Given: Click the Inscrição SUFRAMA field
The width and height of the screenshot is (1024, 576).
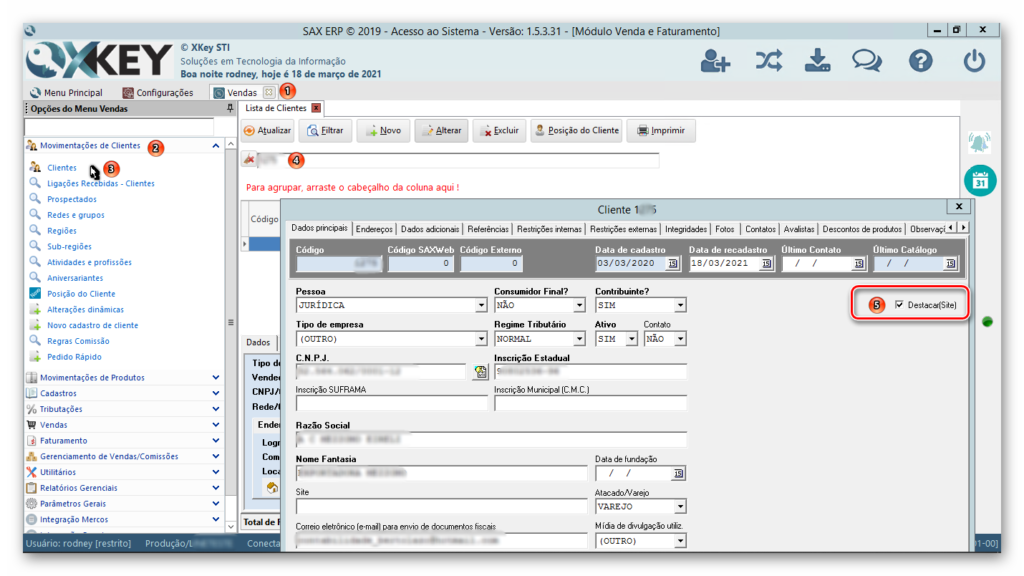Looking at the screenshot, I should 391,404.
